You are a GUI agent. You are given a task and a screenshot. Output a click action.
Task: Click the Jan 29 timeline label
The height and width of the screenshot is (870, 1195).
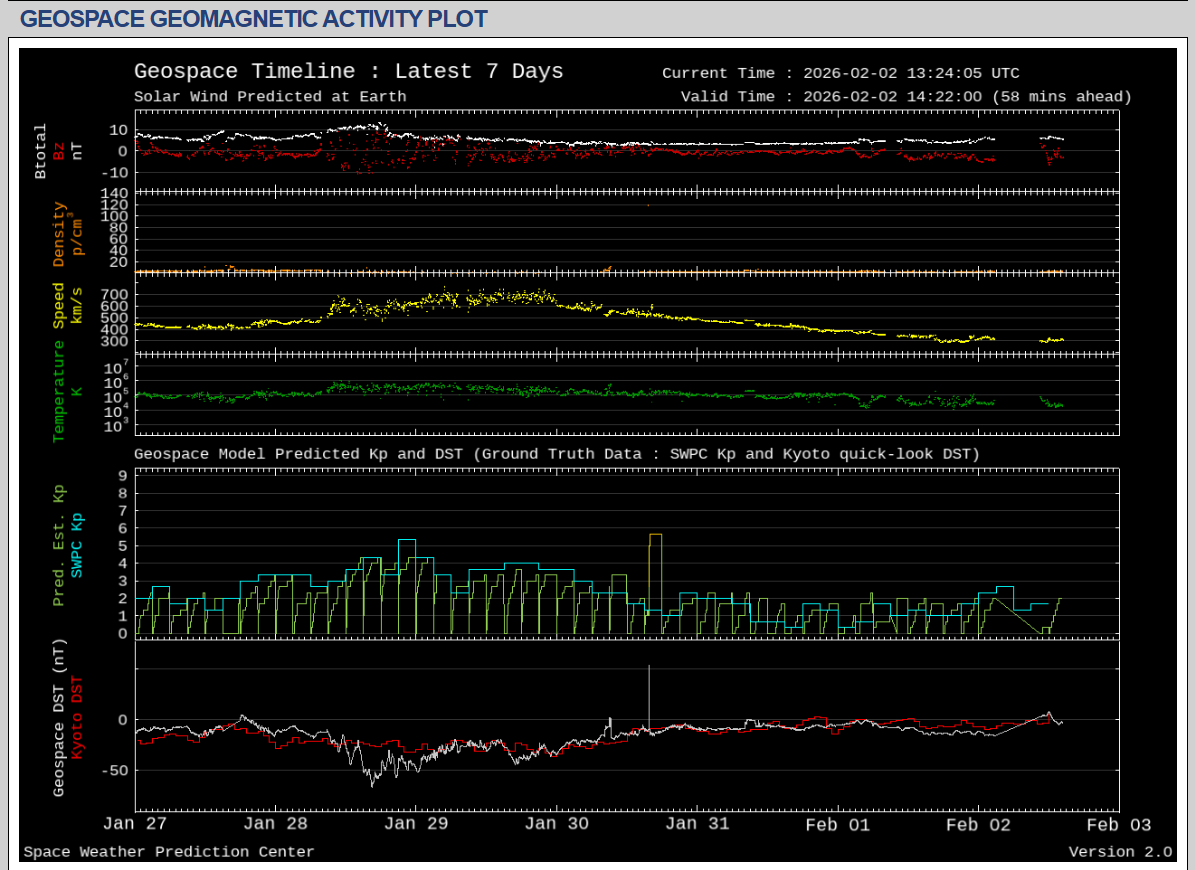pyautogui.click(x=416, y=825)
